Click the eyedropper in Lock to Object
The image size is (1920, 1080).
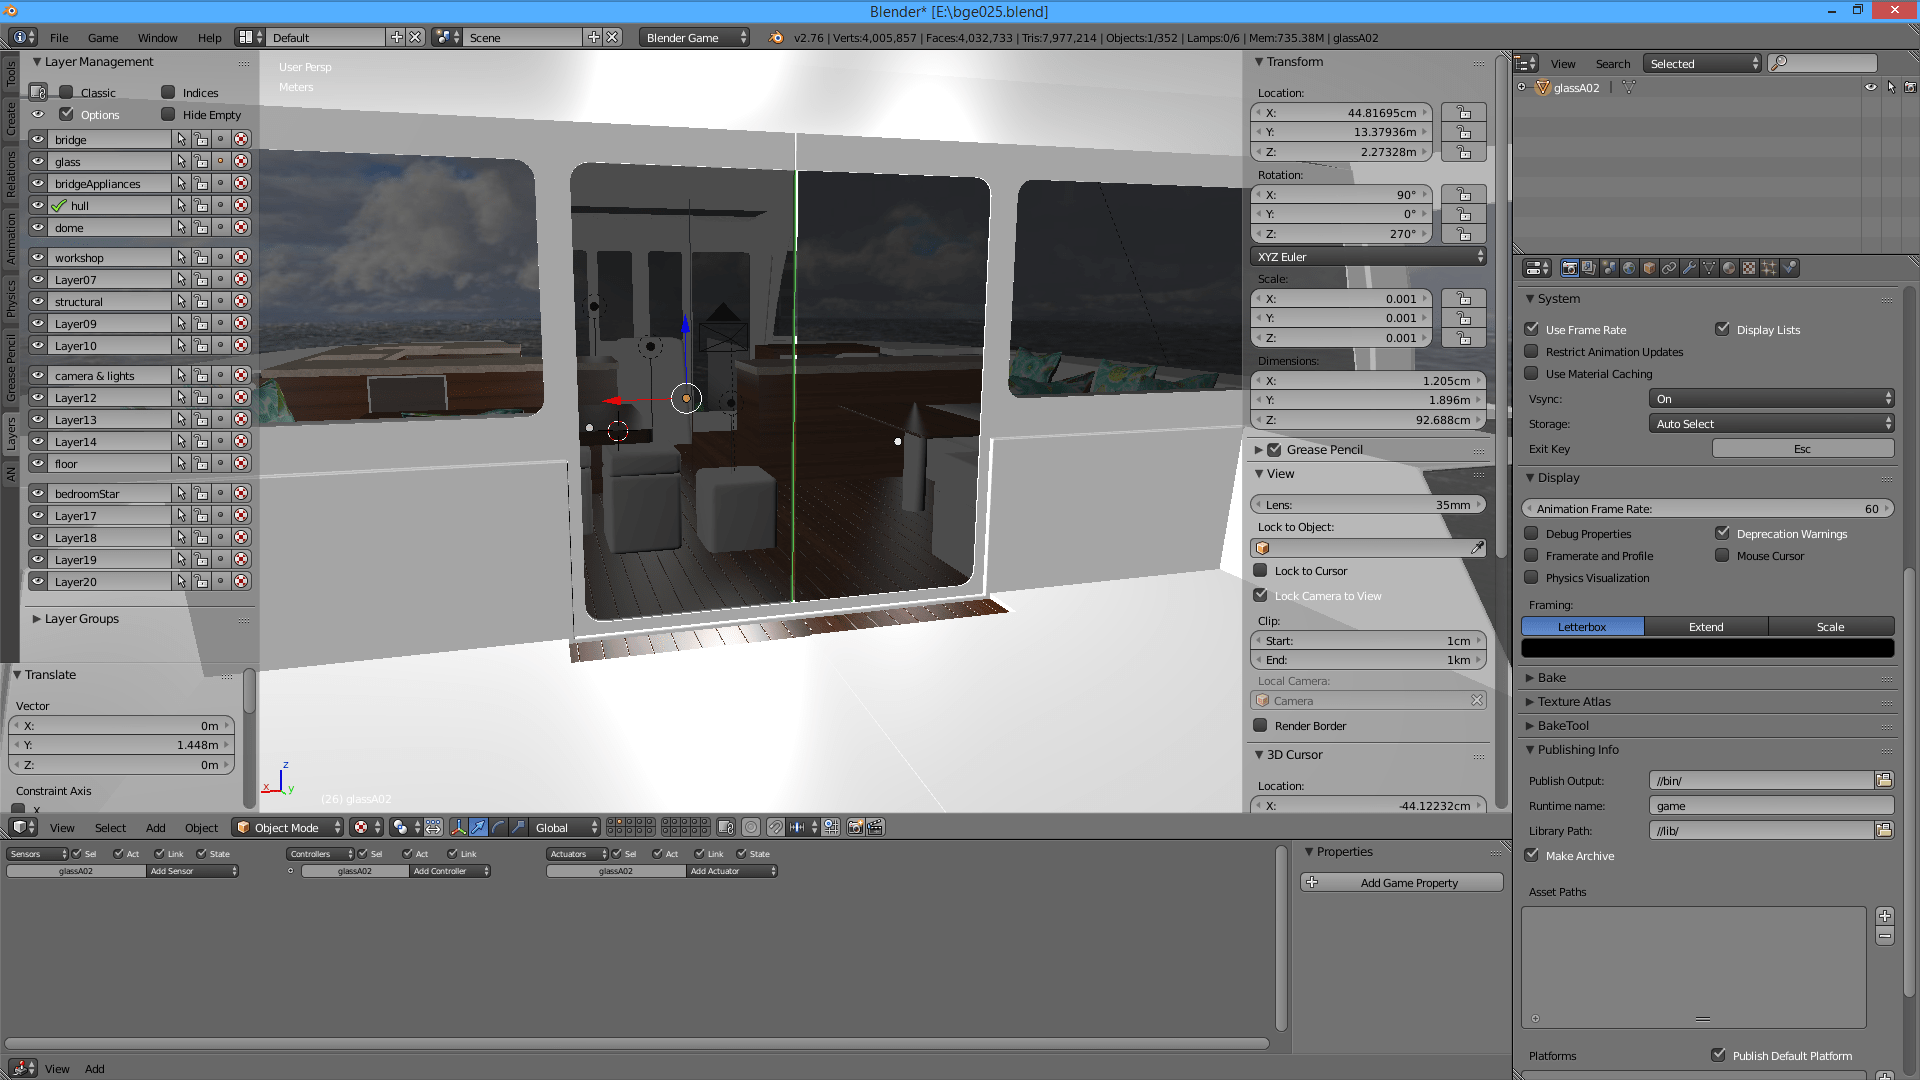point(1477,548)
